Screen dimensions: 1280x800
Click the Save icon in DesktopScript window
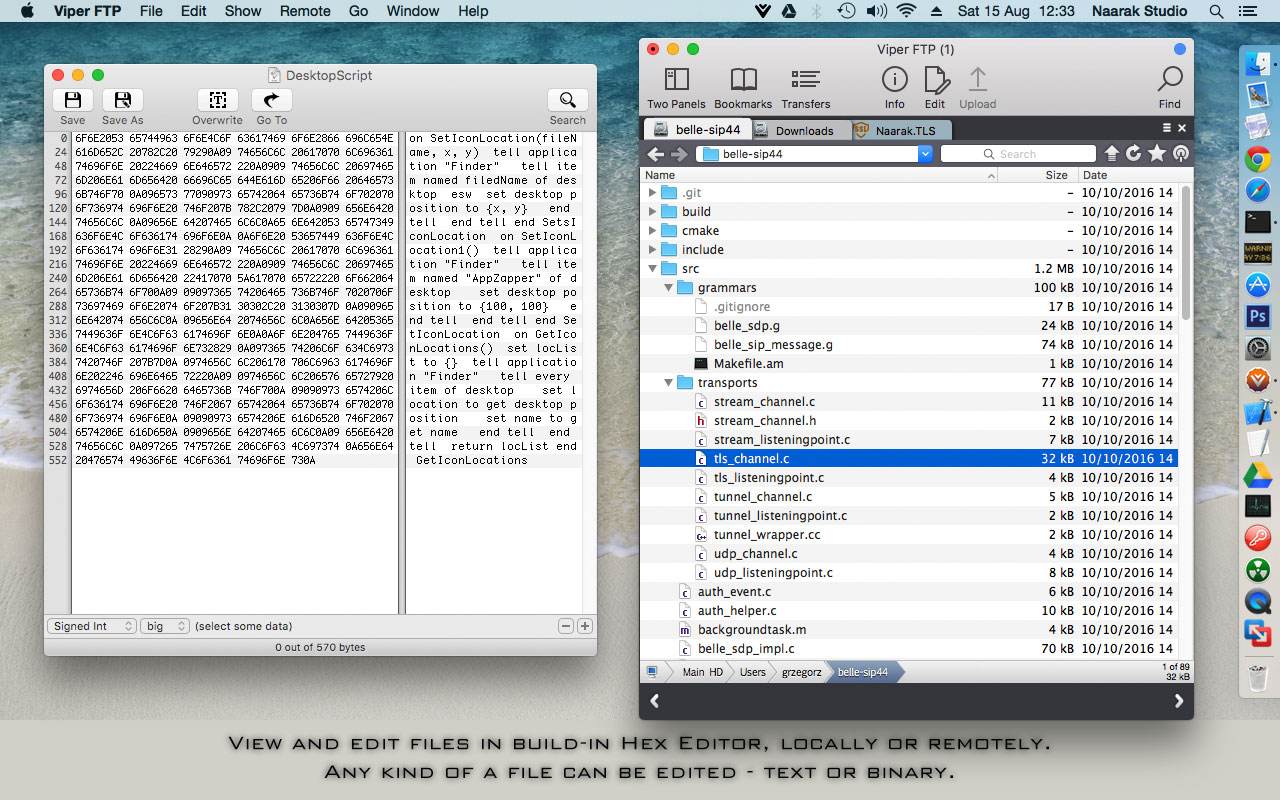[x=73, y=100]
